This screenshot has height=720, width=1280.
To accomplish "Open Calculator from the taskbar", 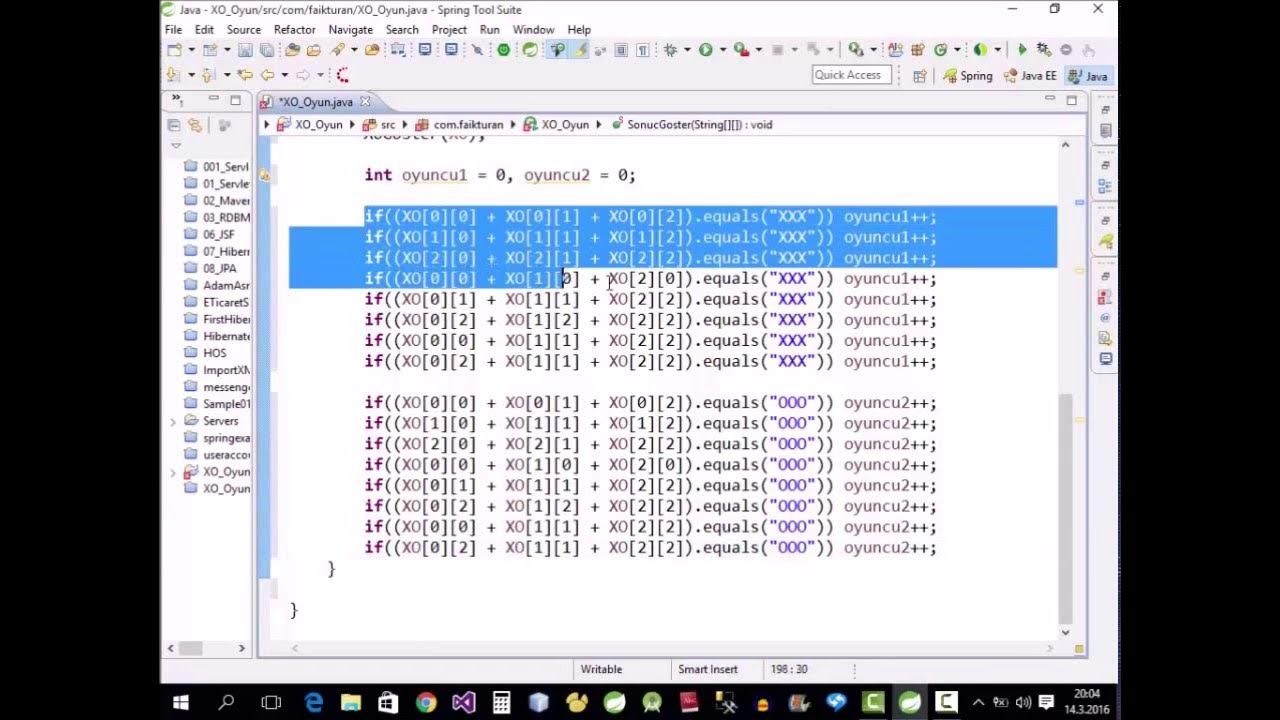I will pos(501,702).
